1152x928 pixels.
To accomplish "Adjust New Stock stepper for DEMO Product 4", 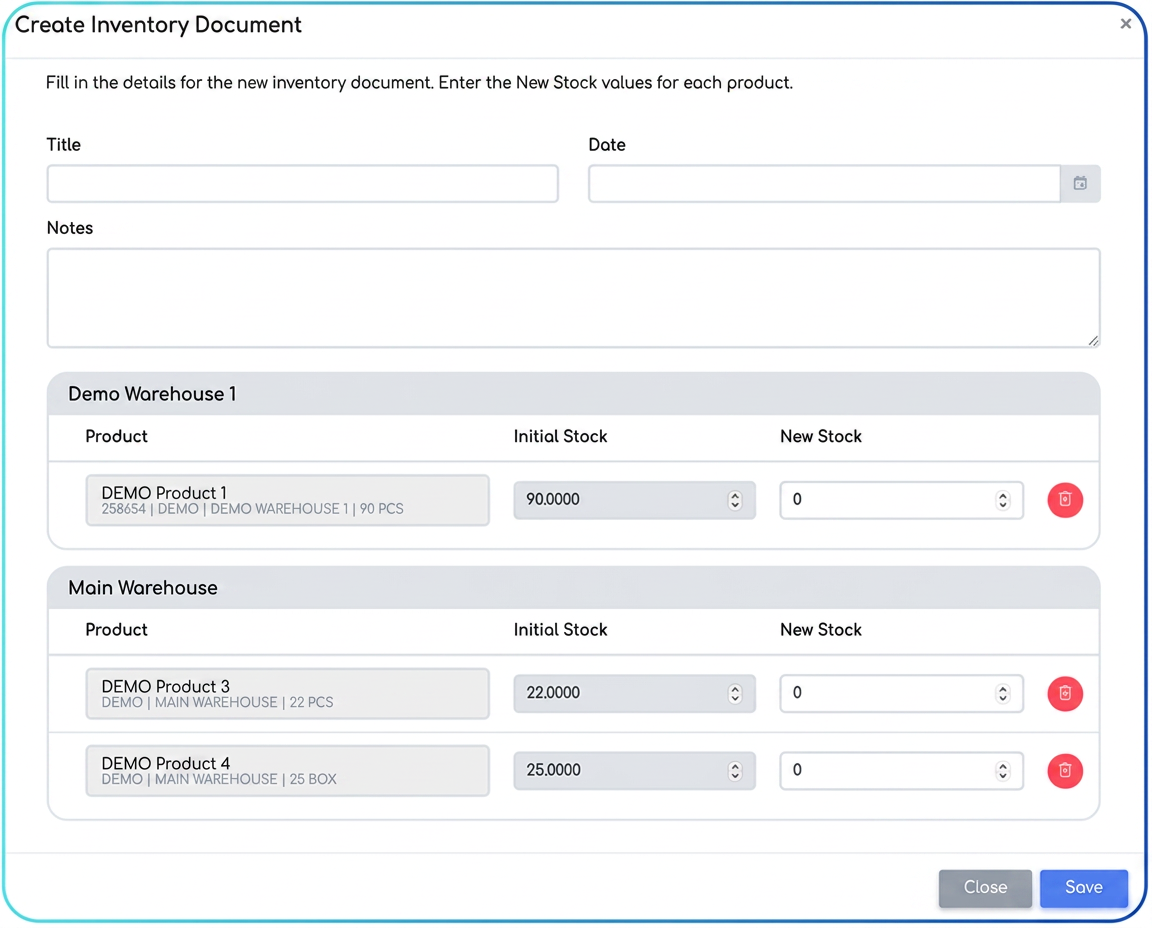I will [x=1003, y=771].
